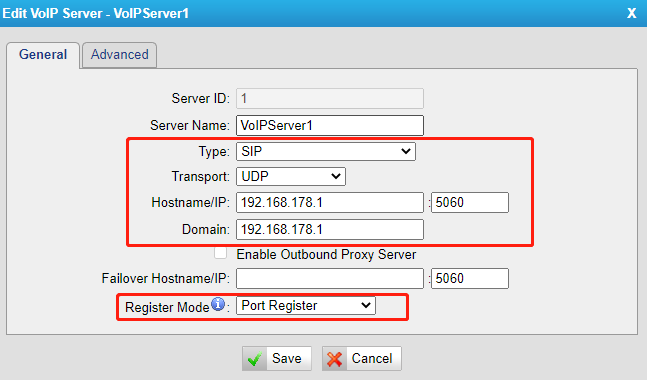Close the Edit VoIP Server dialog
This screenshot has width=647, height=380.
pyautogui.click(x=631, y=13)
